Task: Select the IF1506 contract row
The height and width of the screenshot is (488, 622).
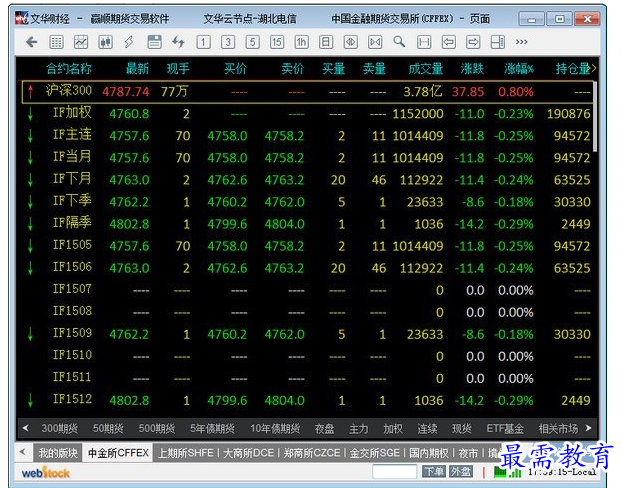Action: (x=307, y=268)
